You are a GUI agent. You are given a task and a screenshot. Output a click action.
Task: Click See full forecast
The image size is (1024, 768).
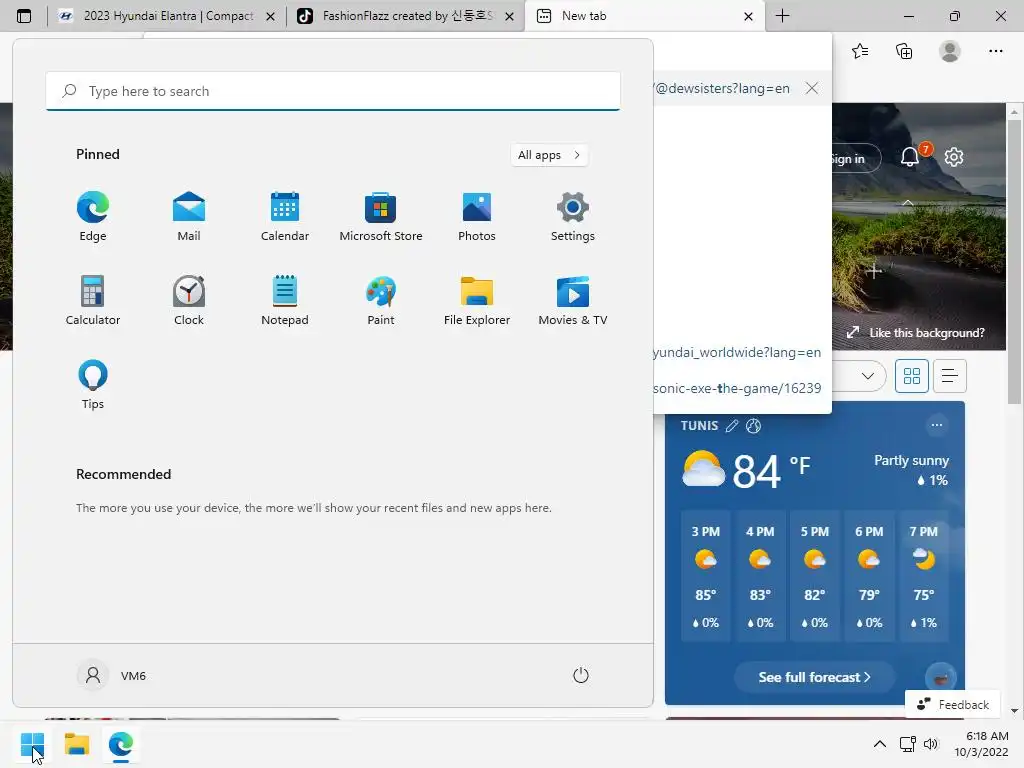(x=814, y=677)
